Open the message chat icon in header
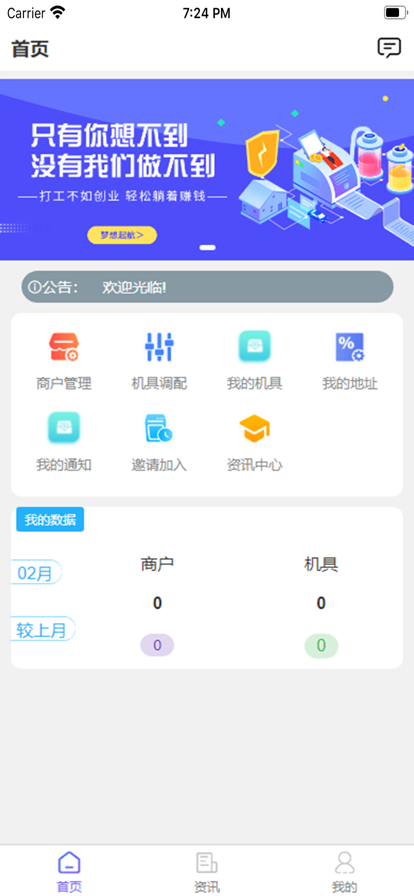Screen dimensions: 414x896 389,48
